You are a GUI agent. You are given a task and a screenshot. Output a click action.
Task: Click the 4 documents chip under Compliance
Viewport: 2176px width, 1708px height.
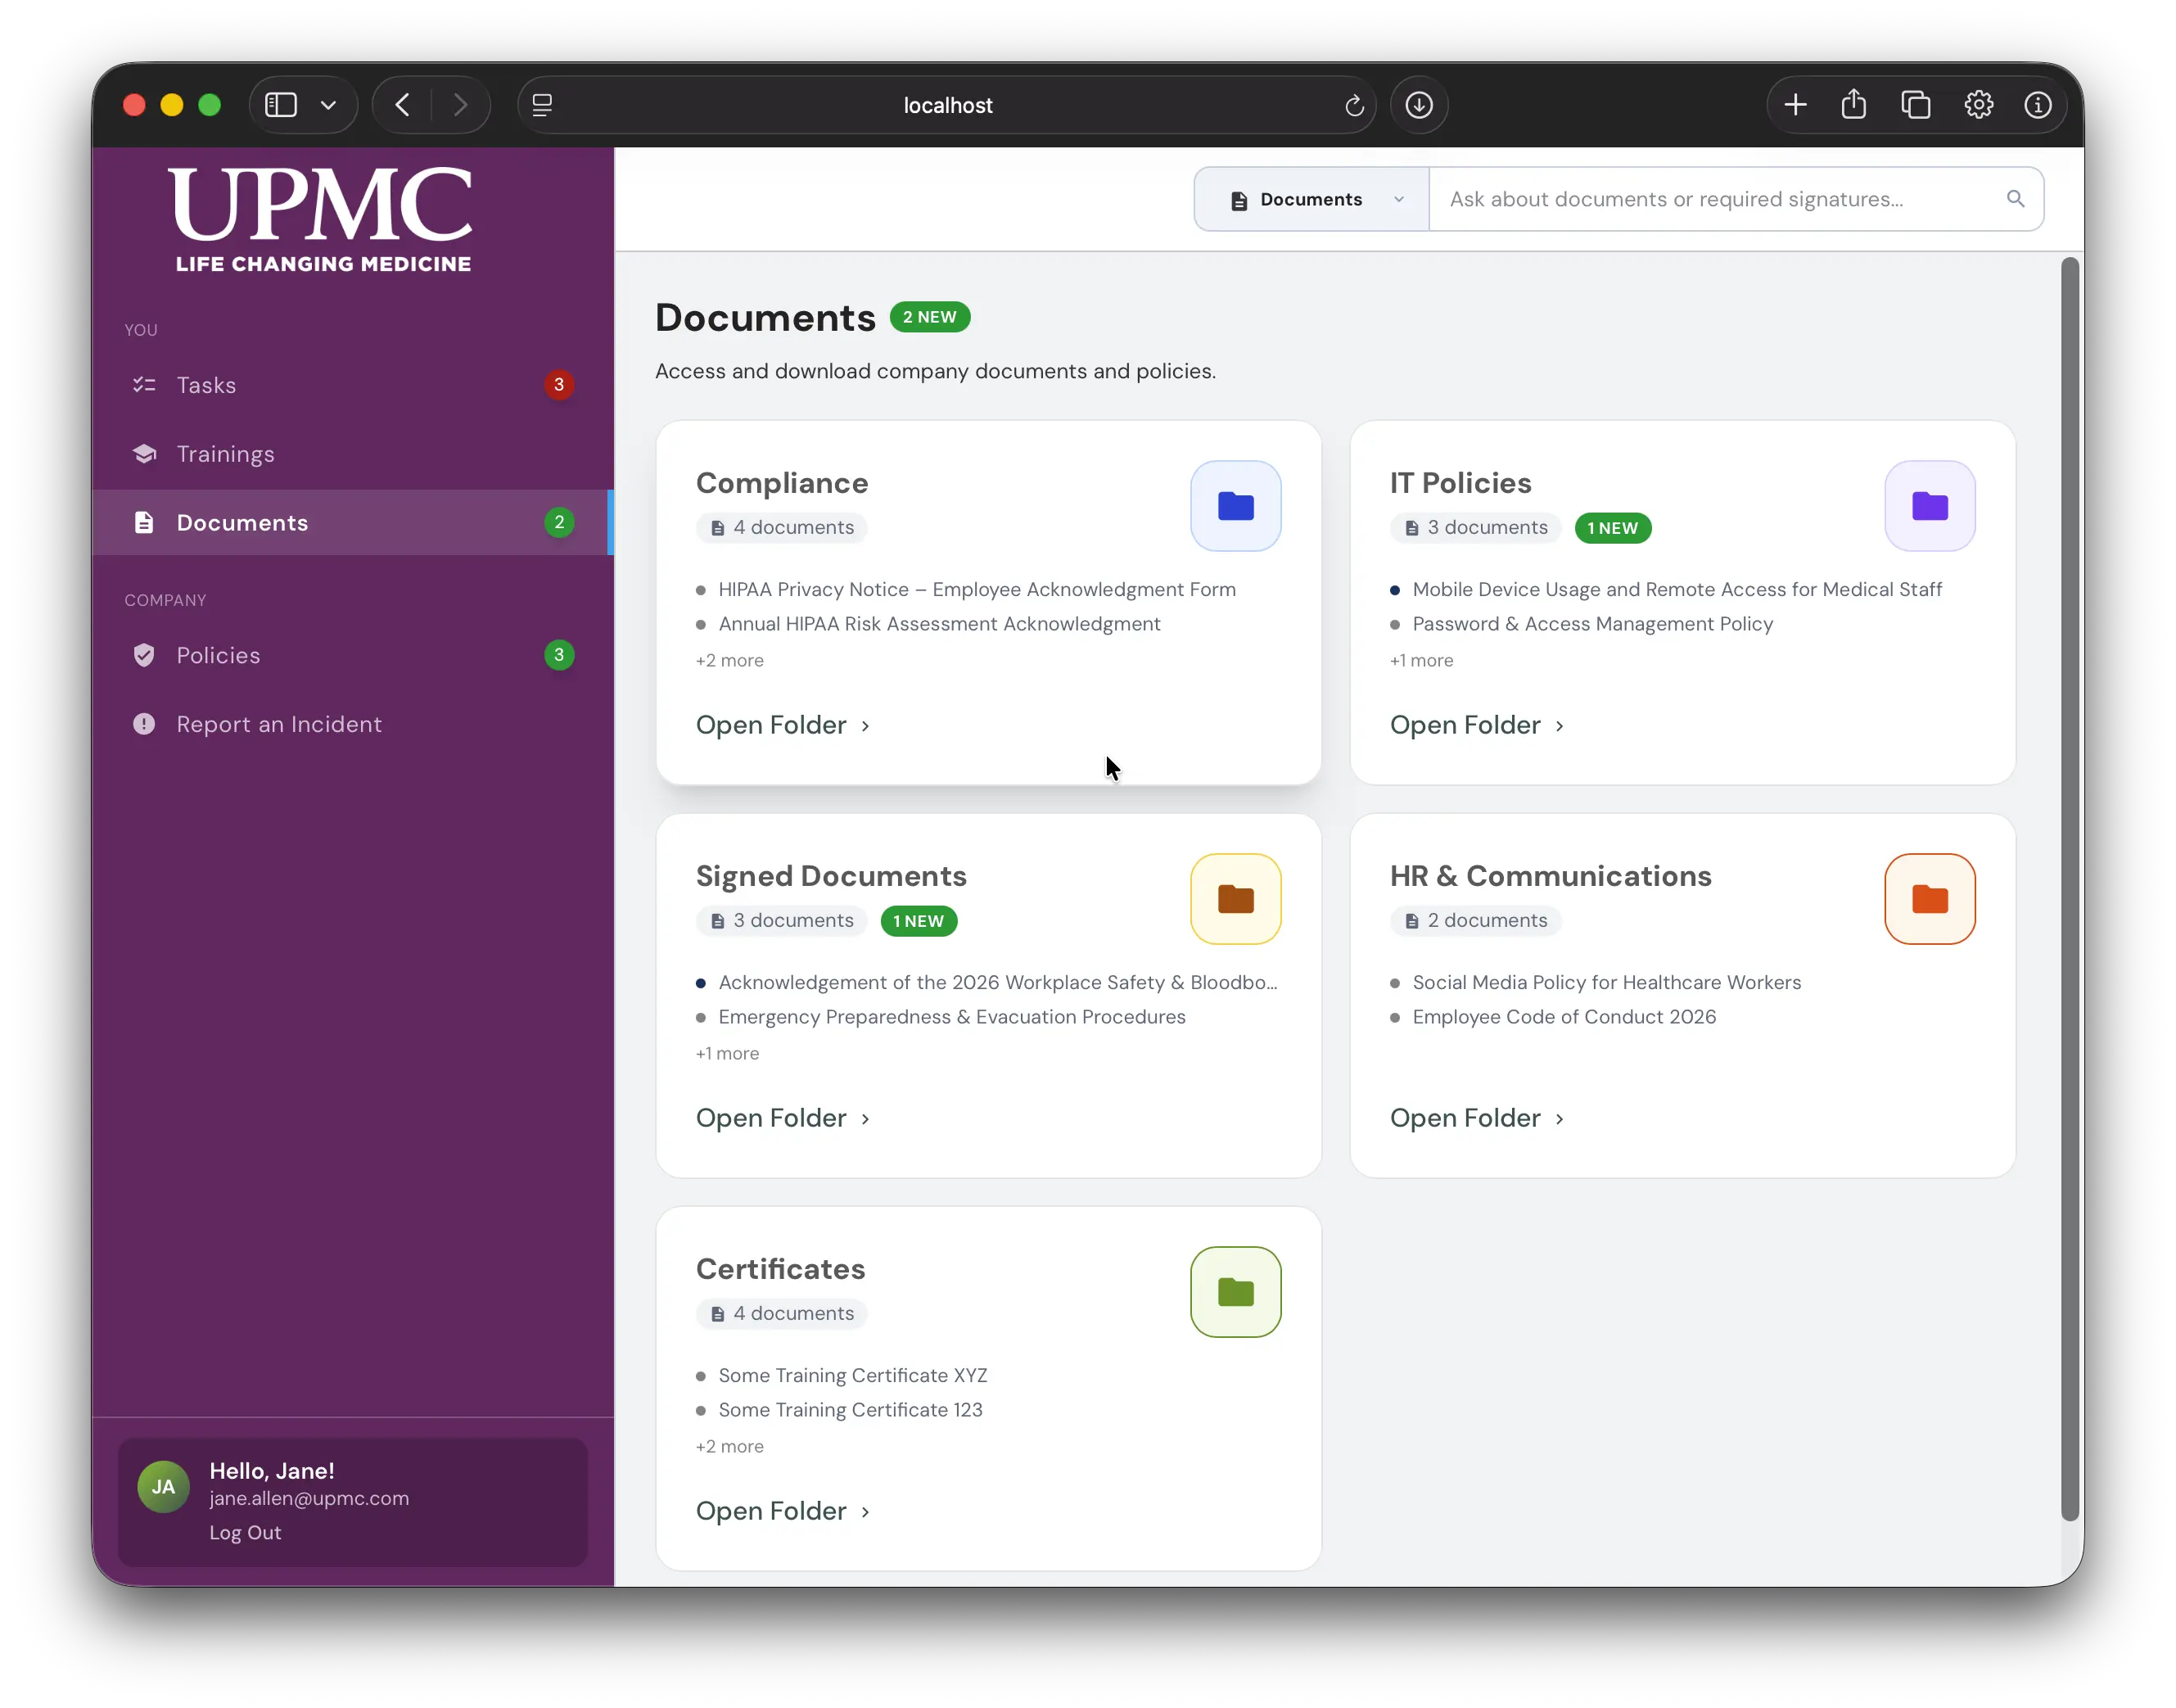pos(781,528)
